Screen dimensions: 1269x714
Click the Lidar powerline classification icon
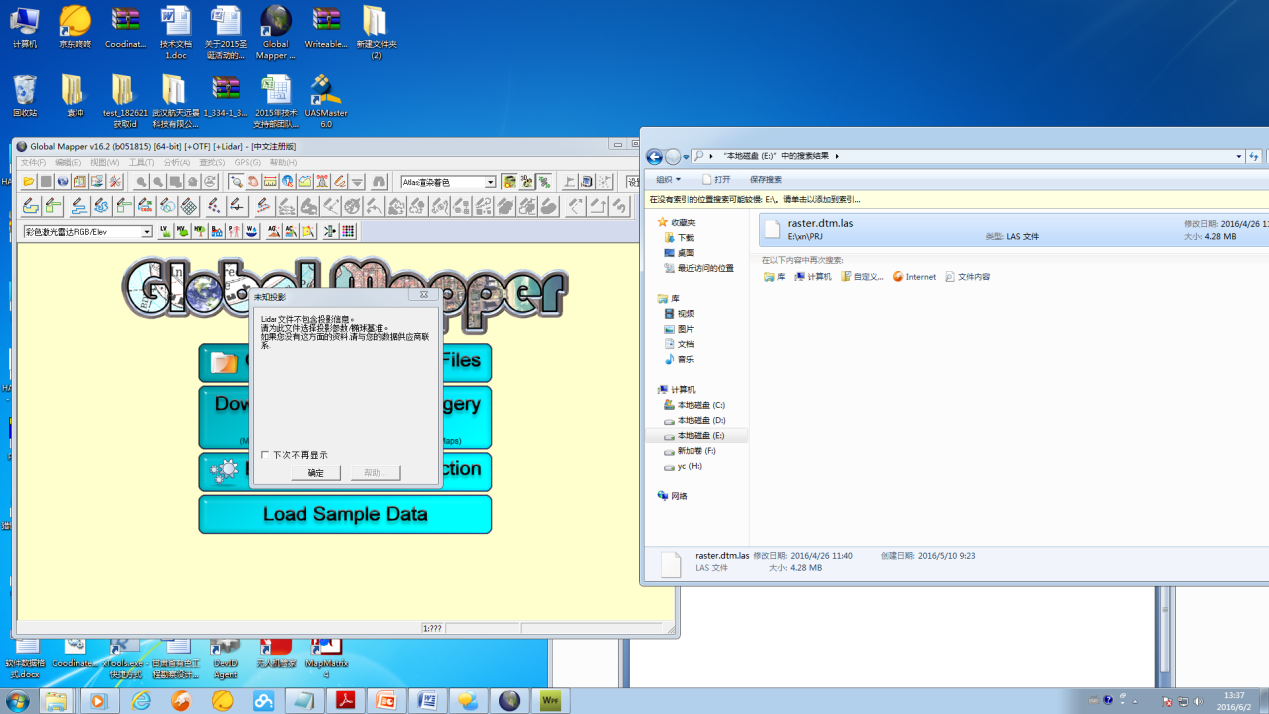(x=234, y=231)
